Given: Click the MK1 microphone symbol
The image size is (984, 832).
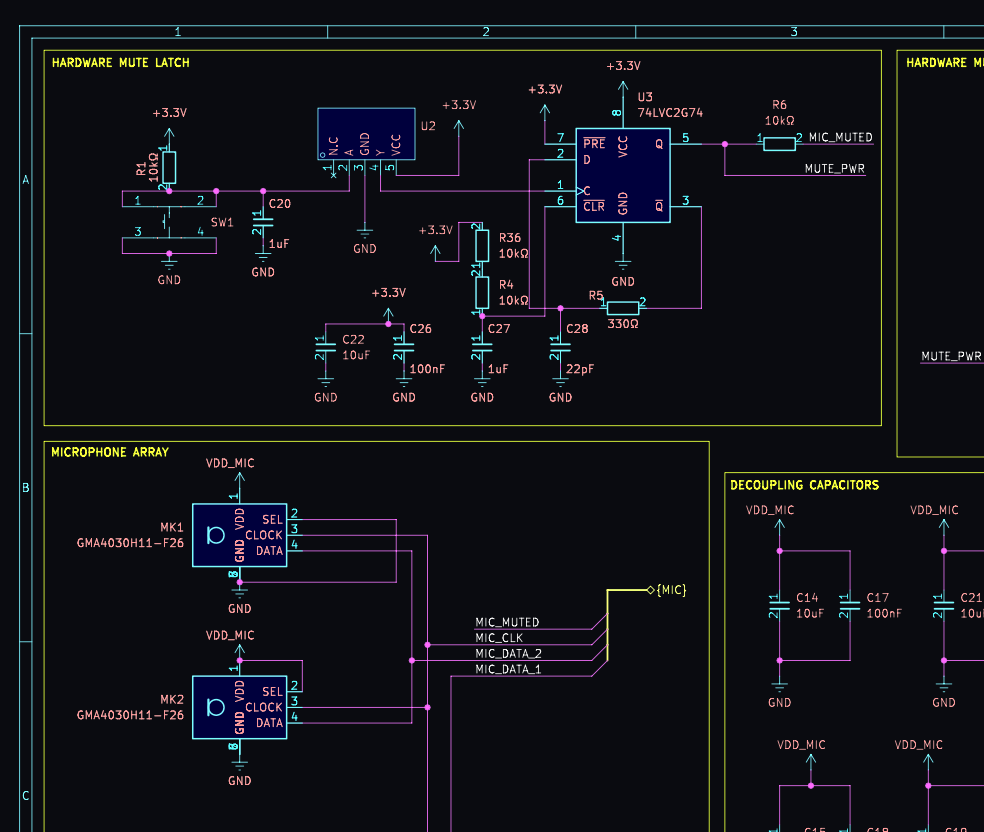Looking at the screenshot, I should coord(239,535).
